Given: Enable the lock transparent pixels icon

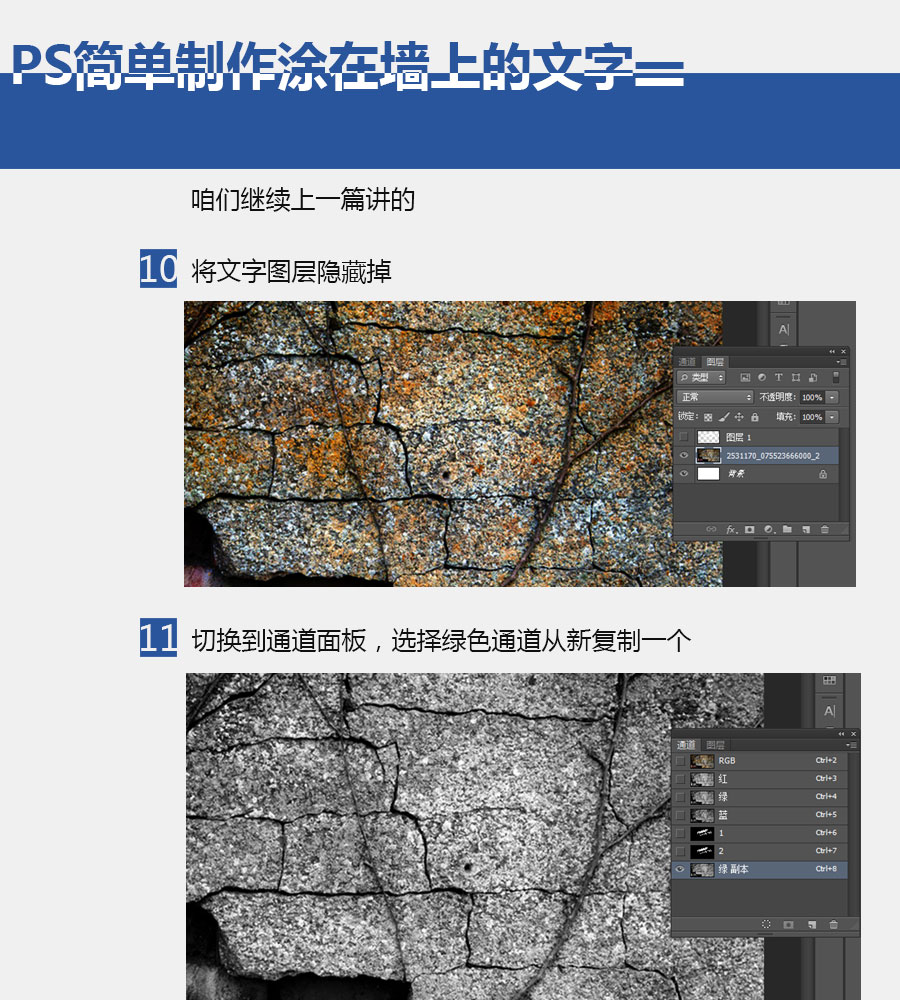Looking at the screenshot, I should [x=708, y=417].
